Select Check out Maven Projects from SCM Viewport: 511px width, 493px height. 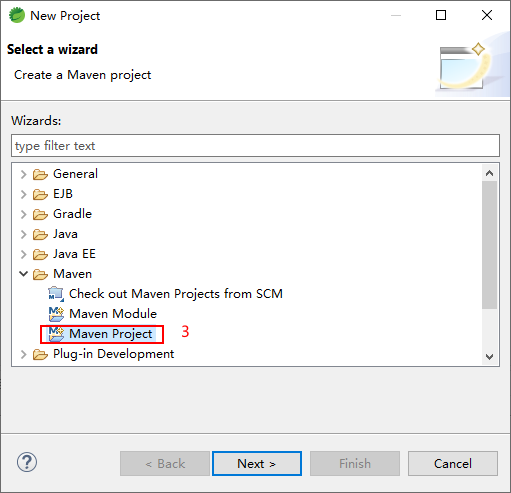[x=176, y=294]
